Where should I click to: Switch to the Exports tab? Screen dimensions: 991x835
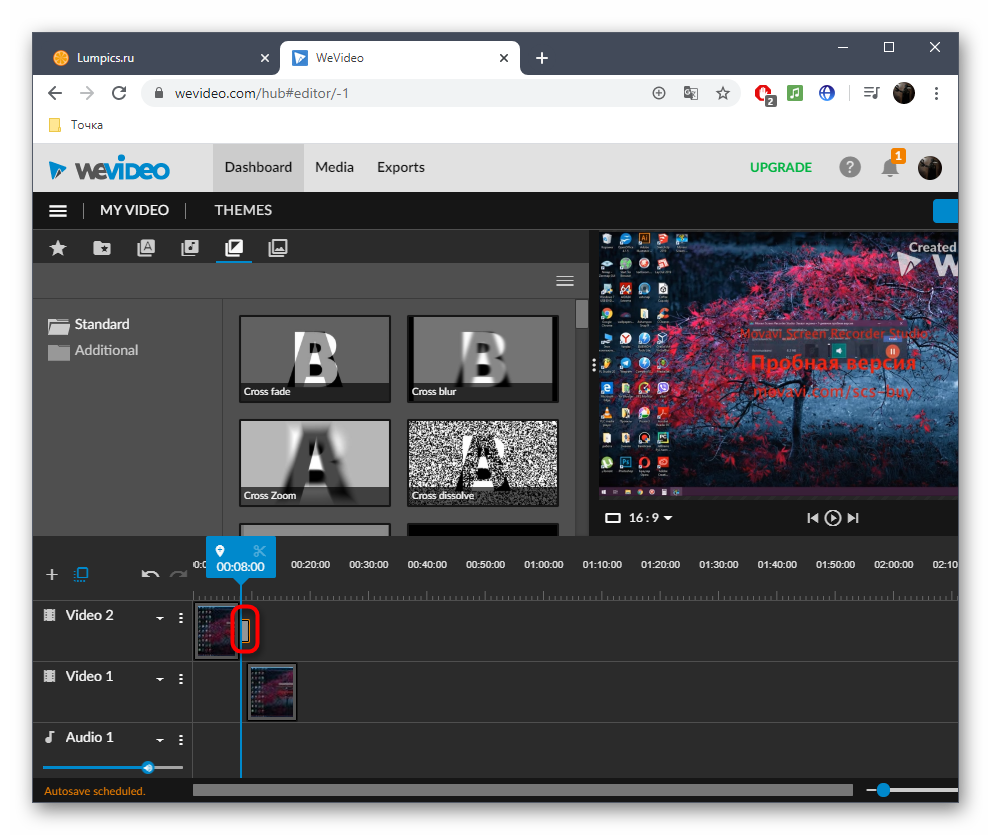[401, 167]
